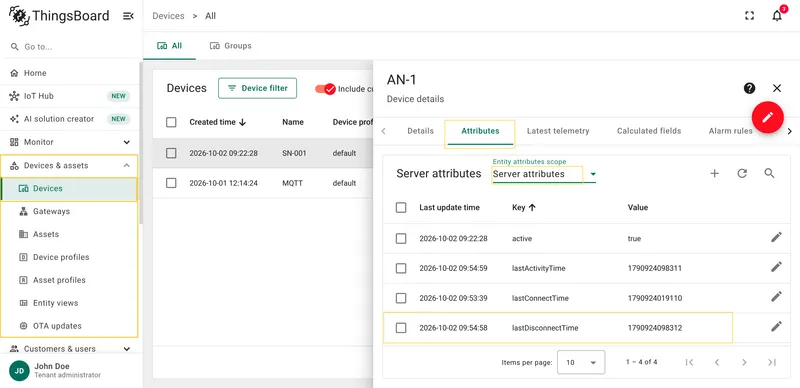Select all attributes header checkbox

[x=401, y=207]
